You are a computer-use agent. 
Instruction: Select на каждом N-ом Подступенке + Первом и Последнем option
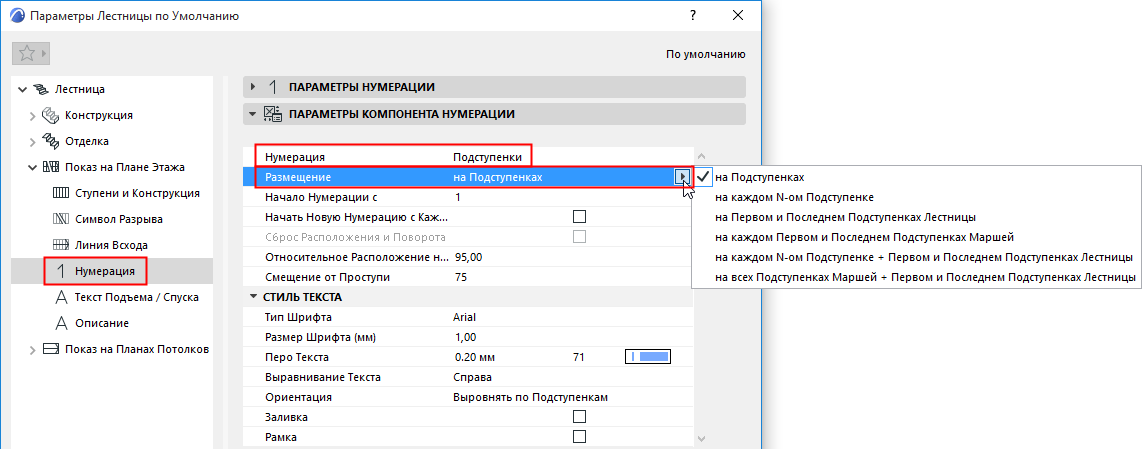924,257
